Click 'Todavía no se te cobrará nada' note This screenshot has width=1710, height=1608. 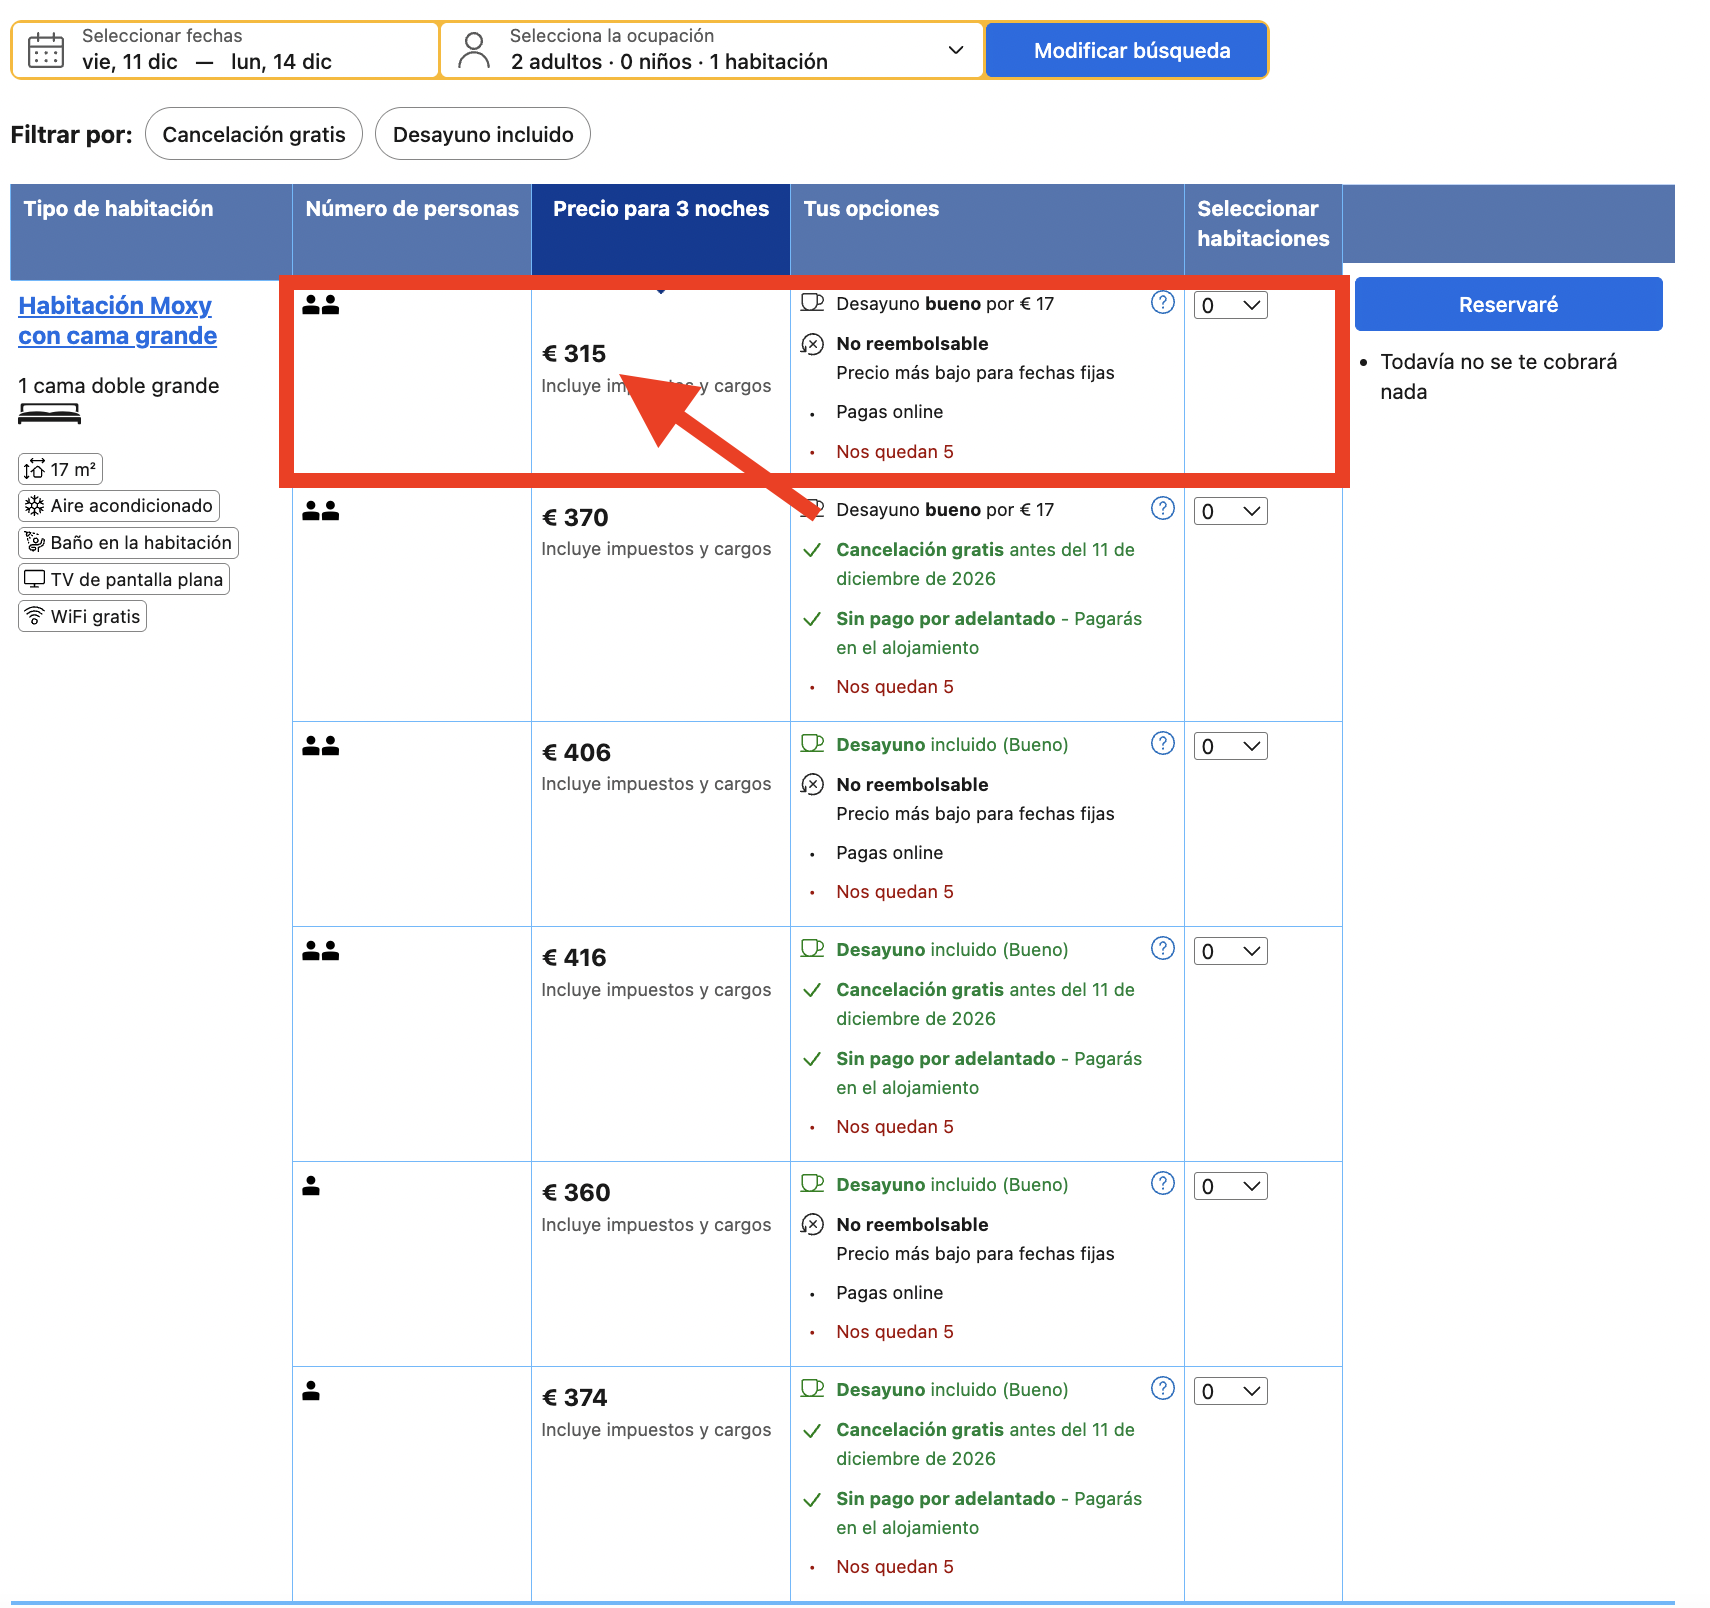click(x=1498, y=377)
